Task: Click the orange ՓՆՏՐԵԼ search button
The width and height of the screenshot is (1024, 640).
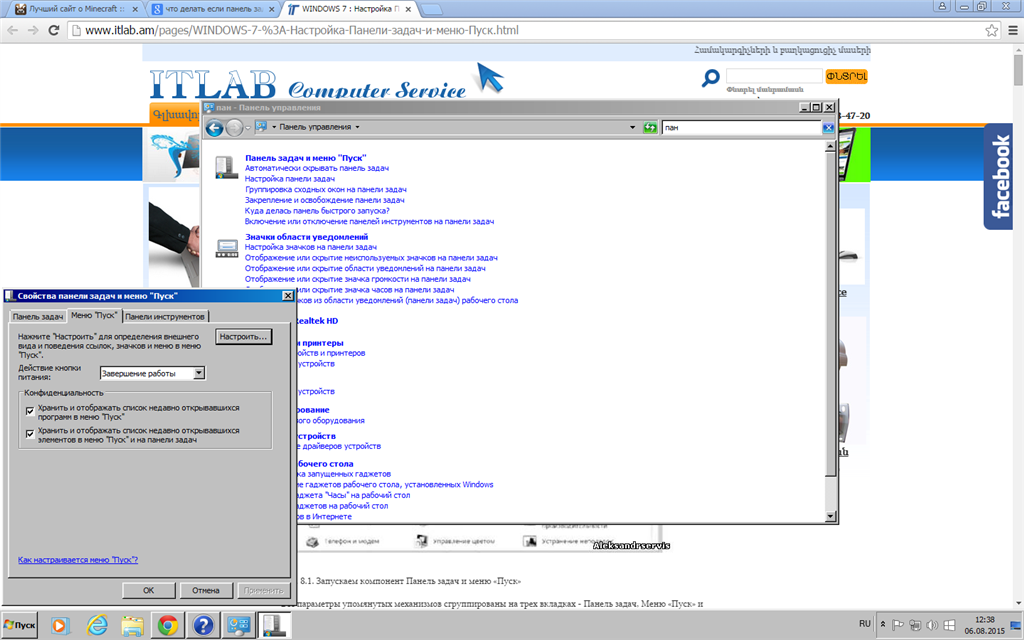Action: [x=847, y=76]
